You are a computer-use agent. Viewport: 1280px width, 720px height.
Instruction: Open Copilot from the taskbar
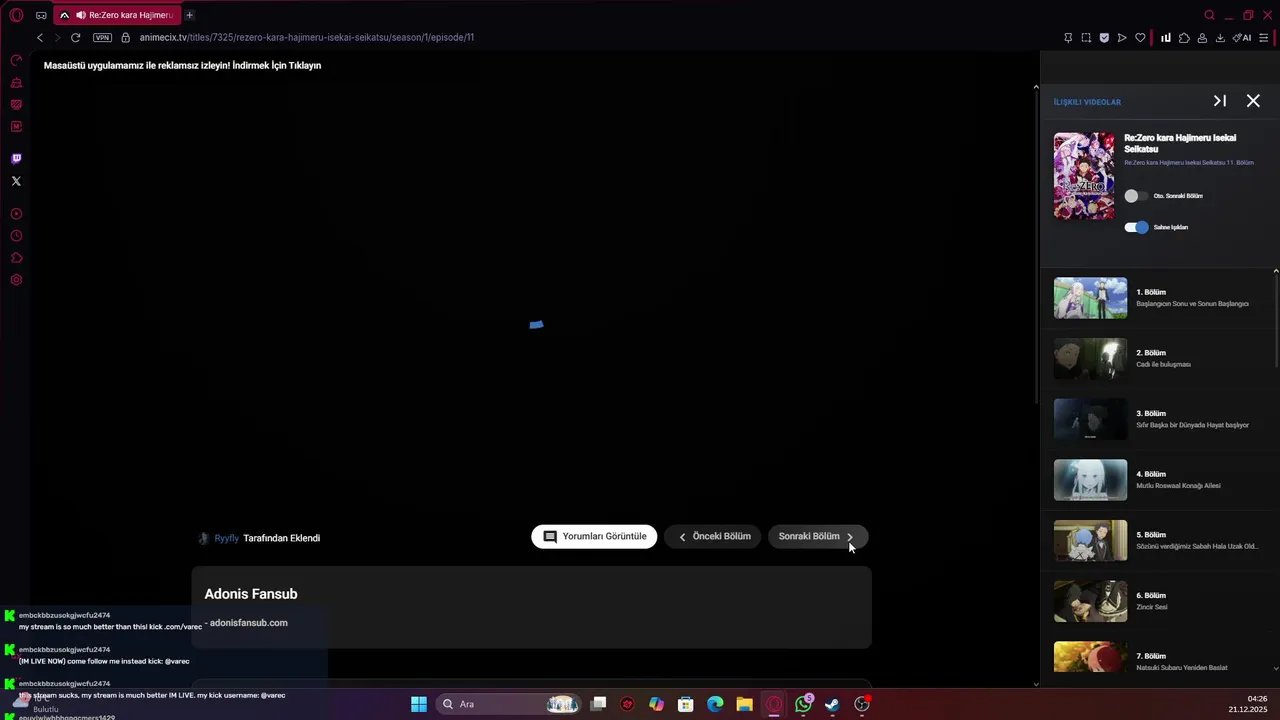(x=656, y=704)
